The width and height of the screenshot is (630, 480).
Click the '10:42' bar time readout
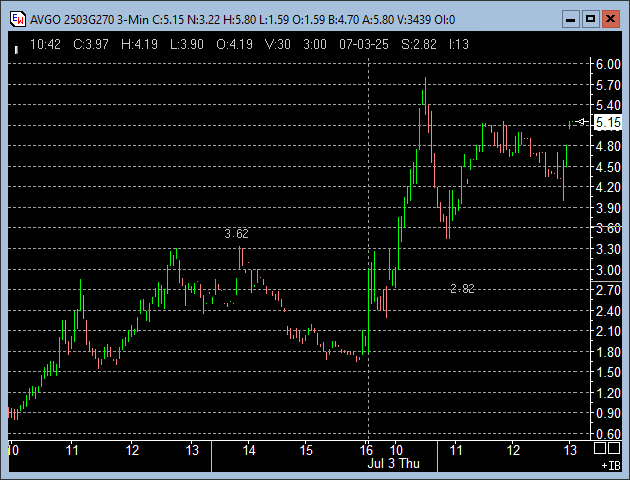click(x=45, y=44)
